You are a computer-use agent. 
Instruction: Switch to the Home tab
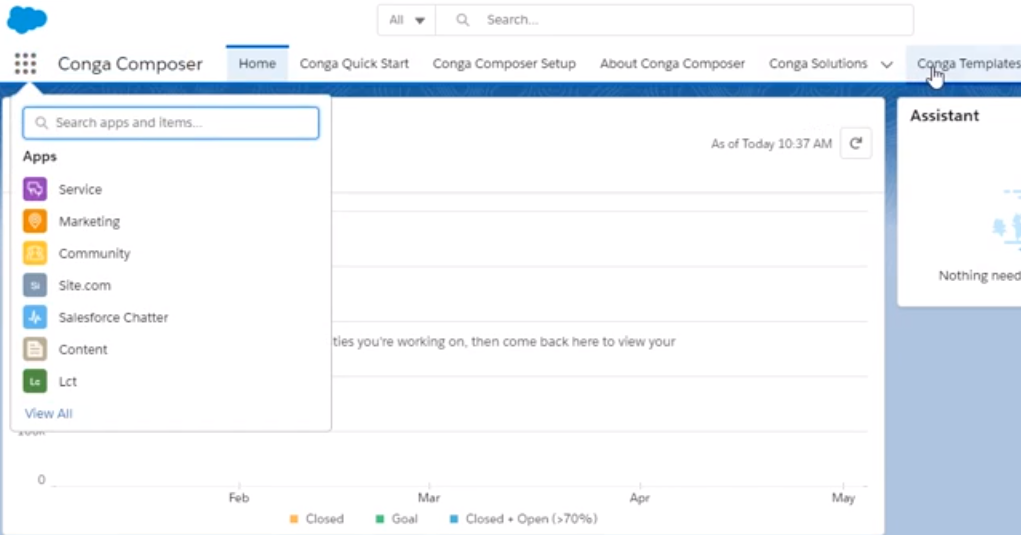pyautogui.click(x=257, y=64)
